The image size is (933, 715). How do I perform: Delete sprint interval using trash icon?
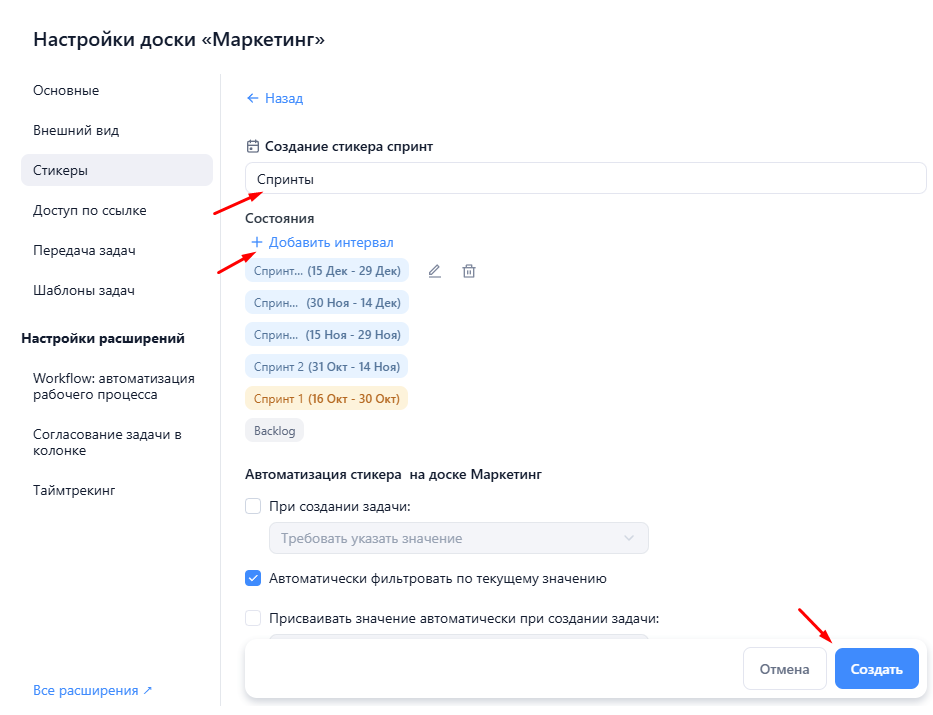[468, 271]
